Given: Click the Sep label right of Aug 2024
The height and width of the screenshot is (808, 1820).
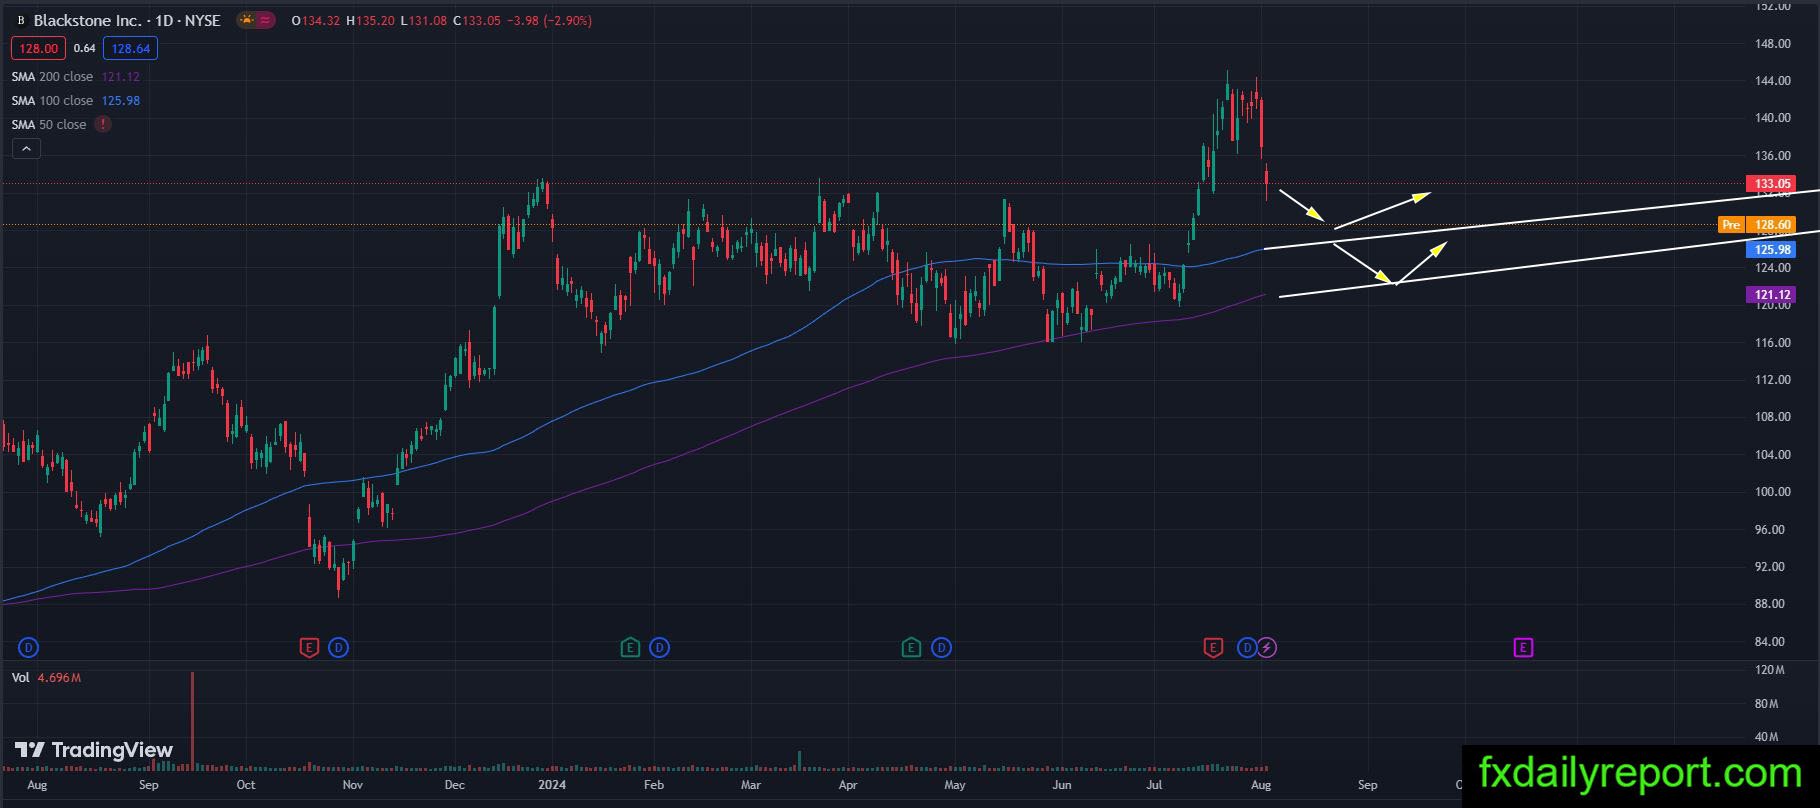Looking at the screenshot, I should 1367,785.
